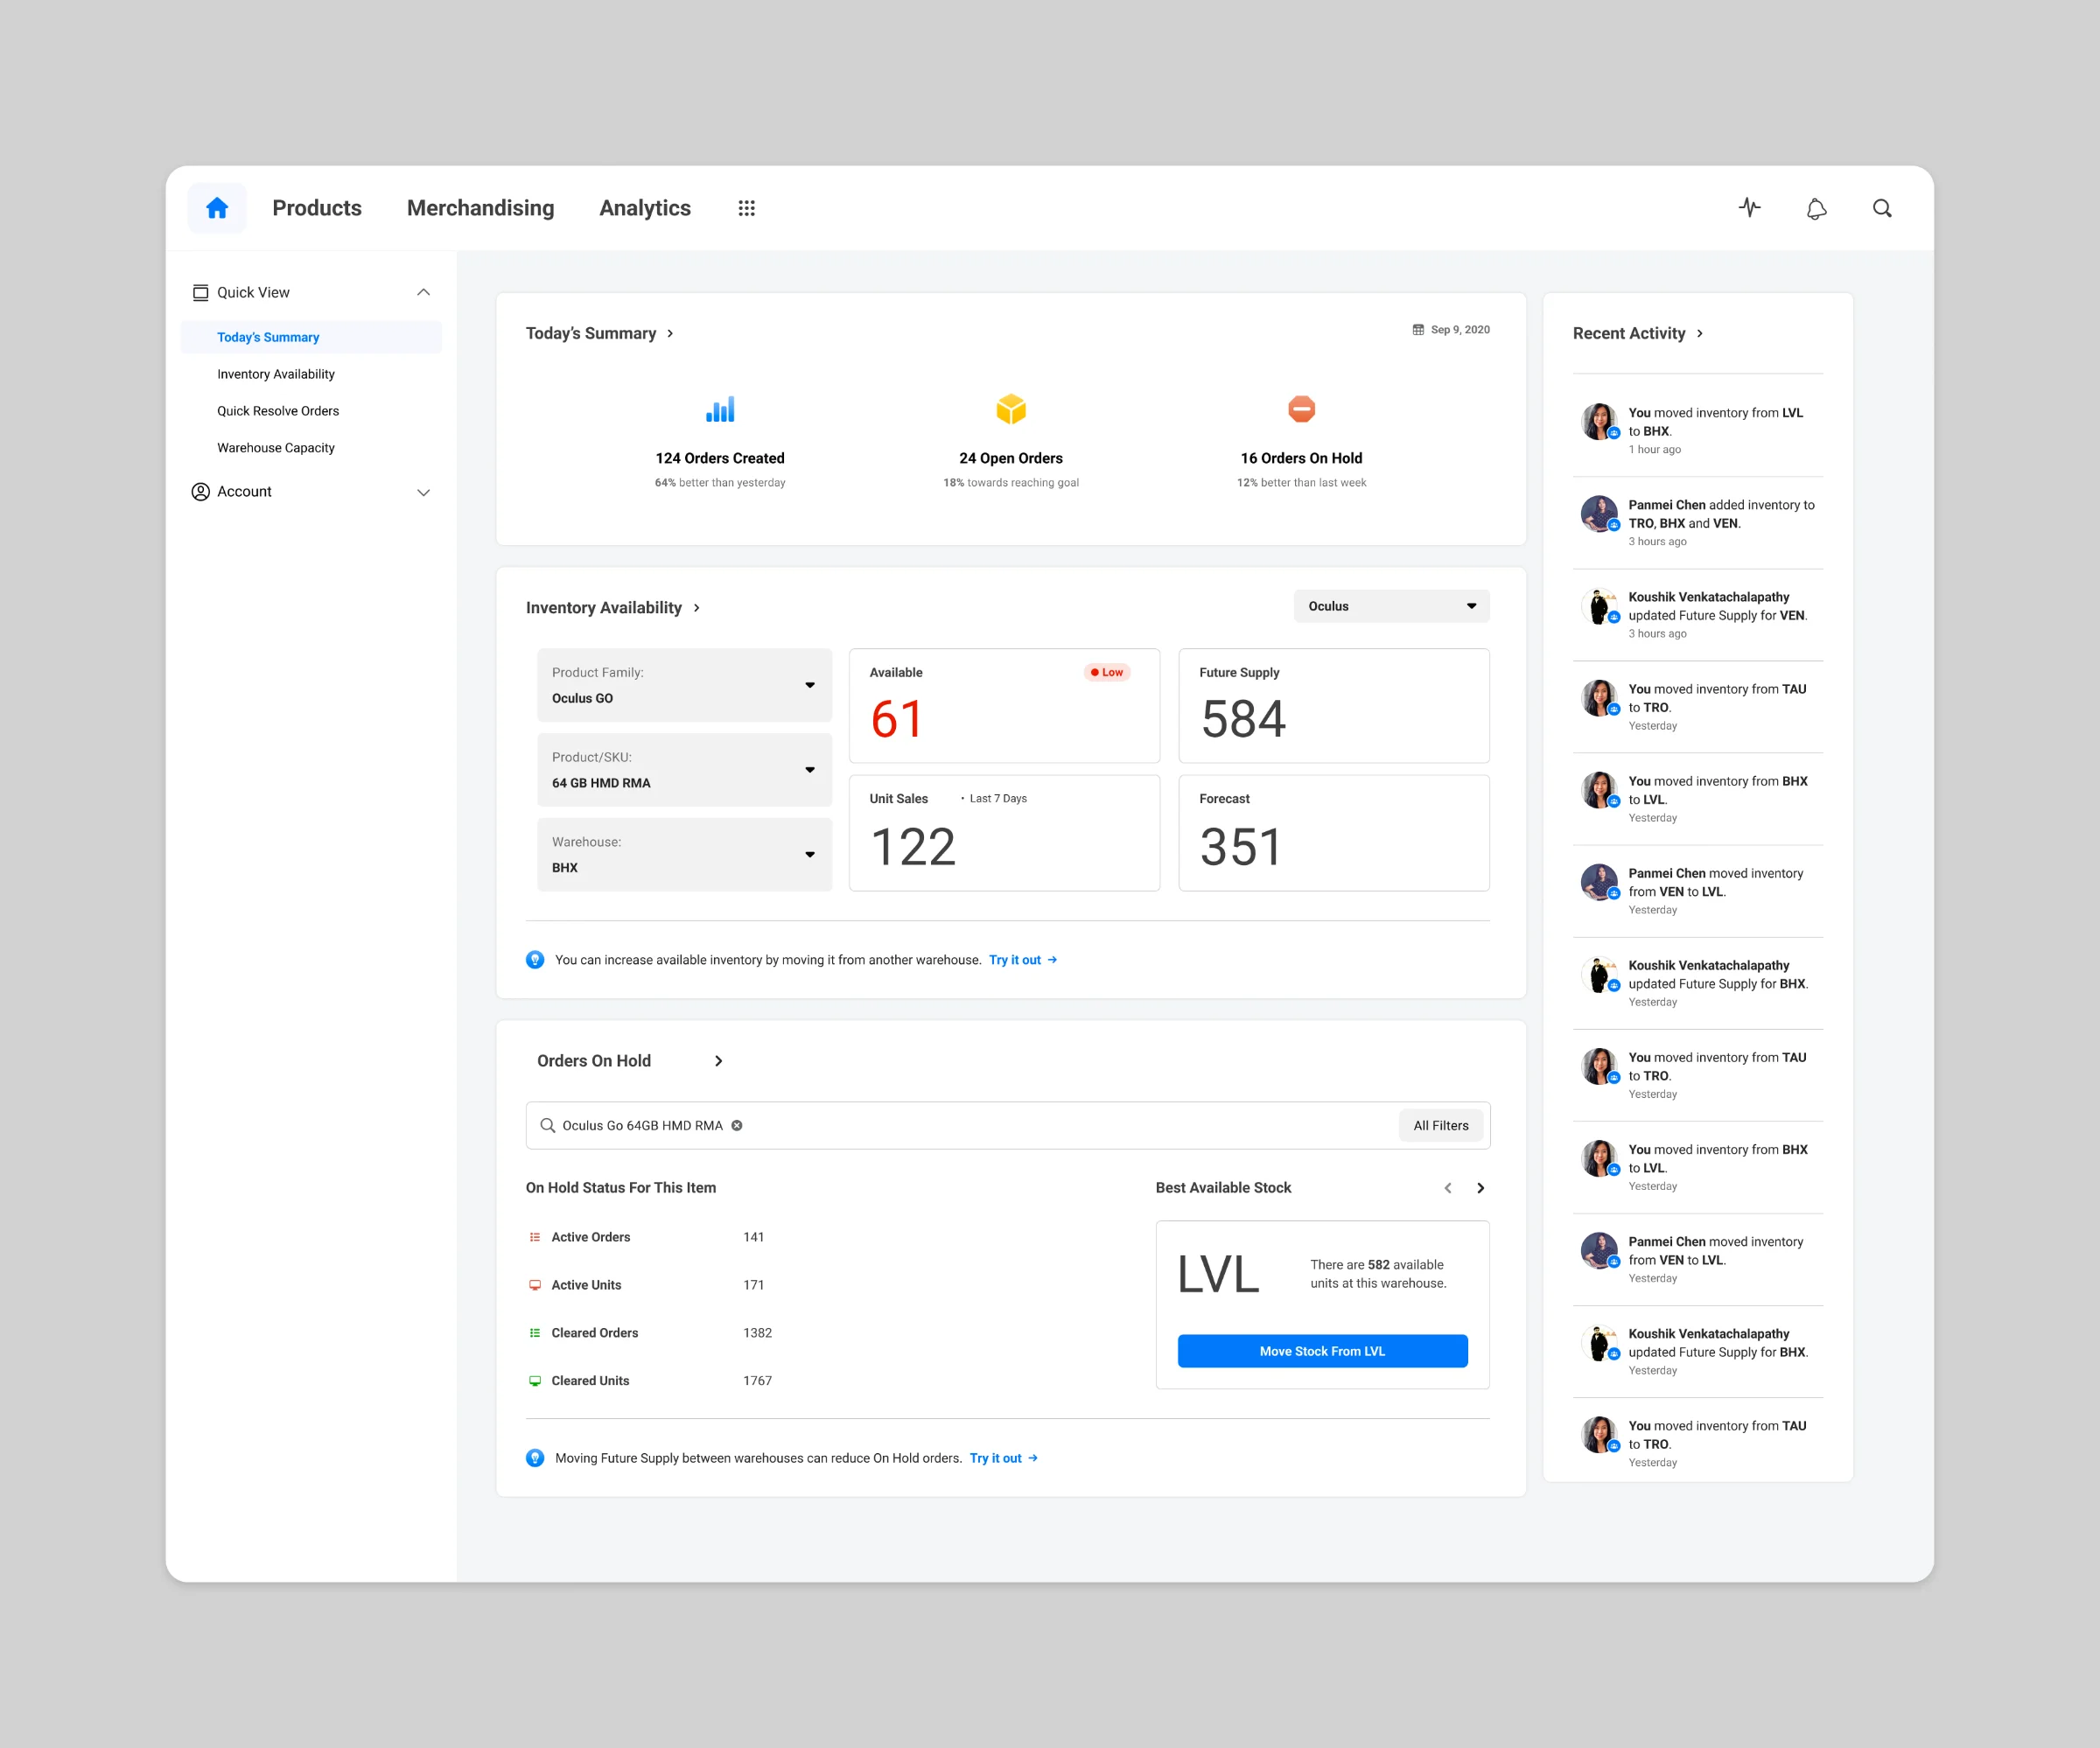
Task: Click the Home icon in top navigation
Action: [217, 208]
